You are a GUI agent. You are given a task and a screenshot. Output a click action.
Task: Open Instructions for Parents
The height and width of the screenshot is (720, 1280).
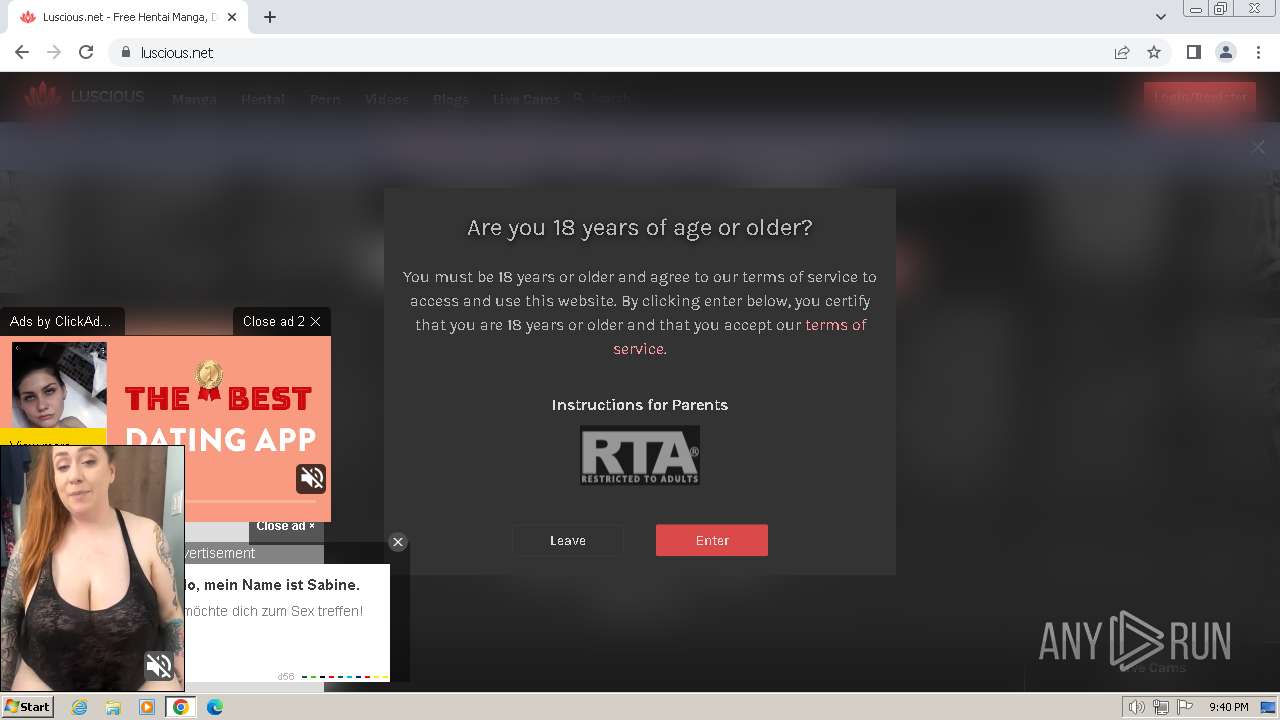[640, 405]
